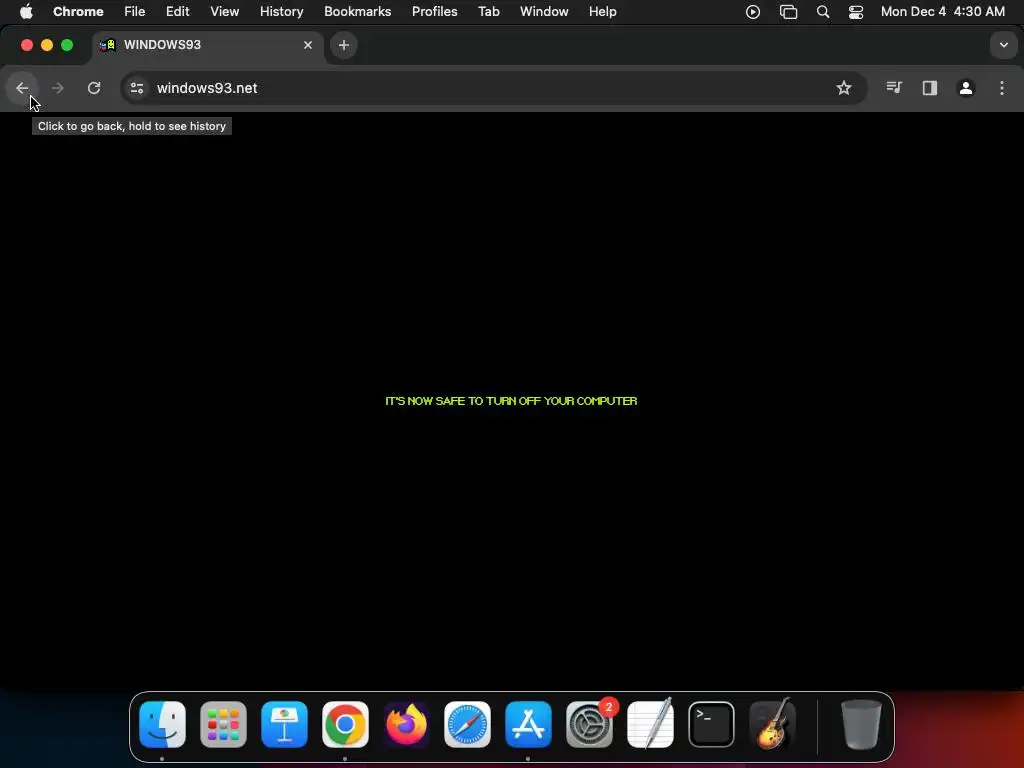Image resolution: width=1024 pixels, height=768 pixels.
Task: Launch GarageBand from the Dock
Action: click(x=773, y=724)
